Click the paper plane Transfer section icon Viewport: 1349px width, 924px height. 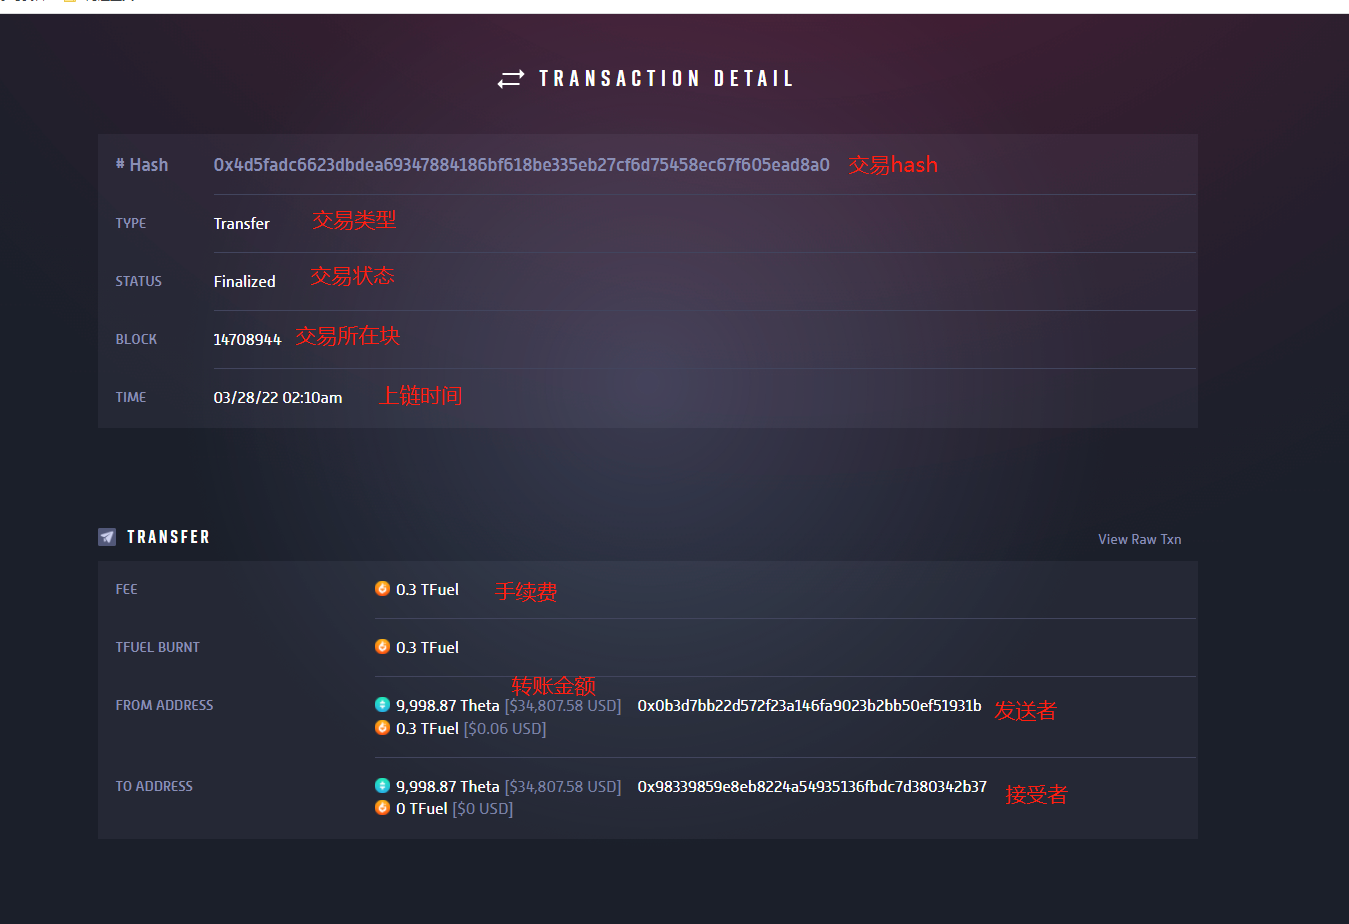coord(107,537)
